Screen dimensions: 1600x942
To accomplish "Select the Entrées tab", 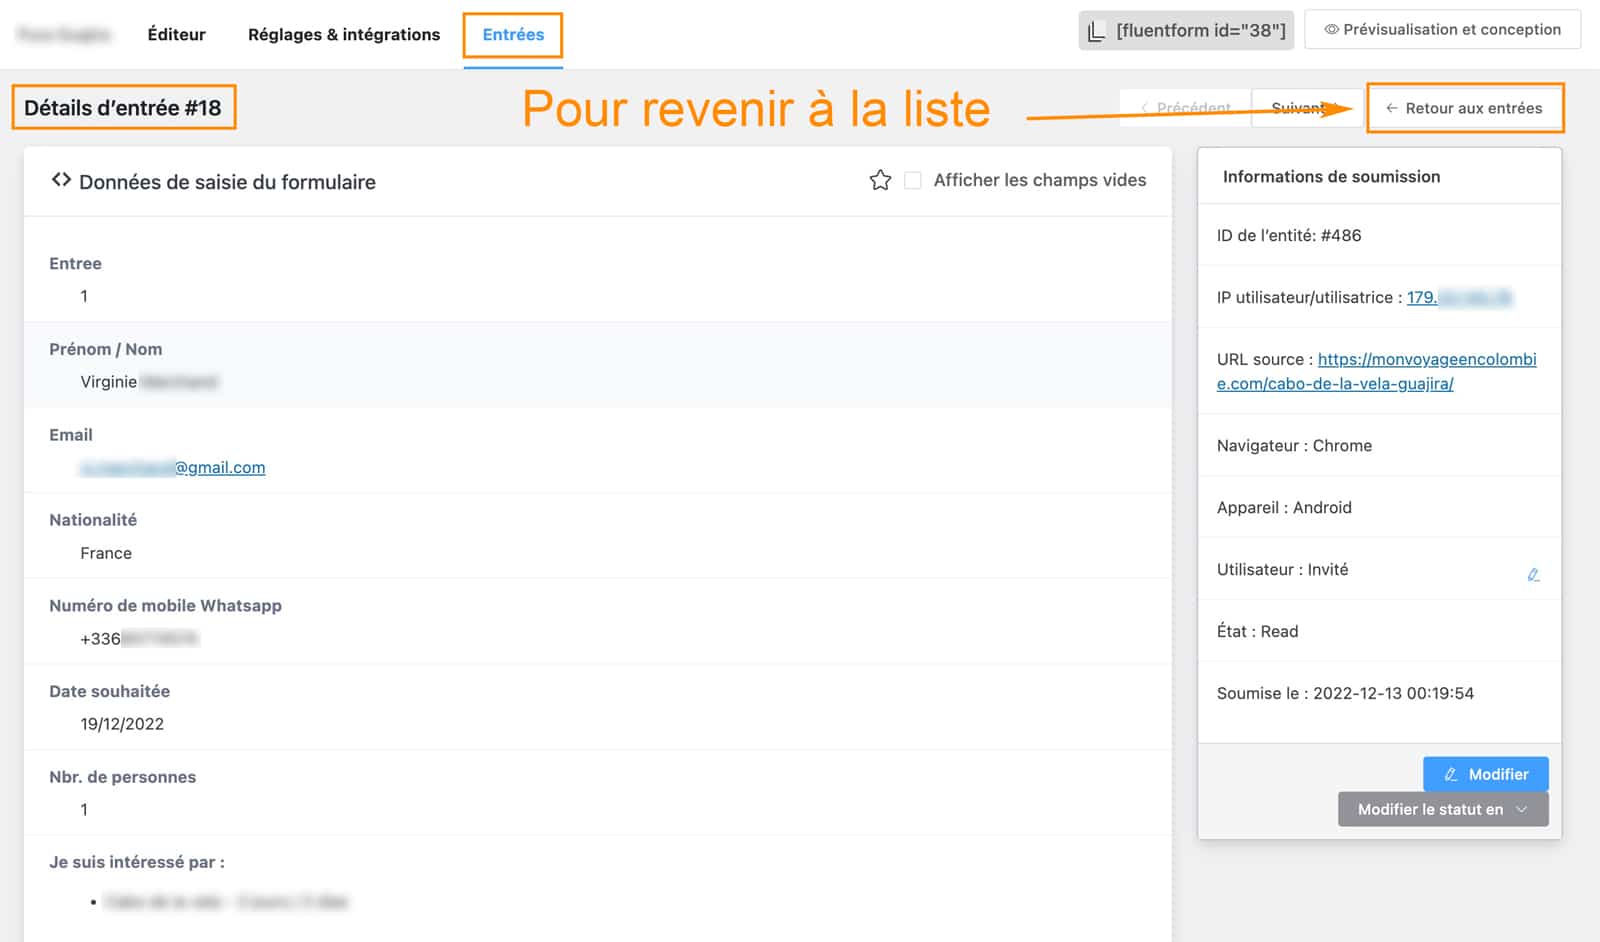I will [x=513, y=33].
